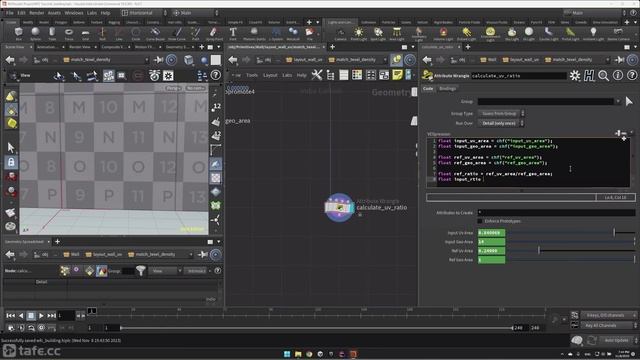Open the parameter gear menu
640x360 pixels.
tap(575, 76)
